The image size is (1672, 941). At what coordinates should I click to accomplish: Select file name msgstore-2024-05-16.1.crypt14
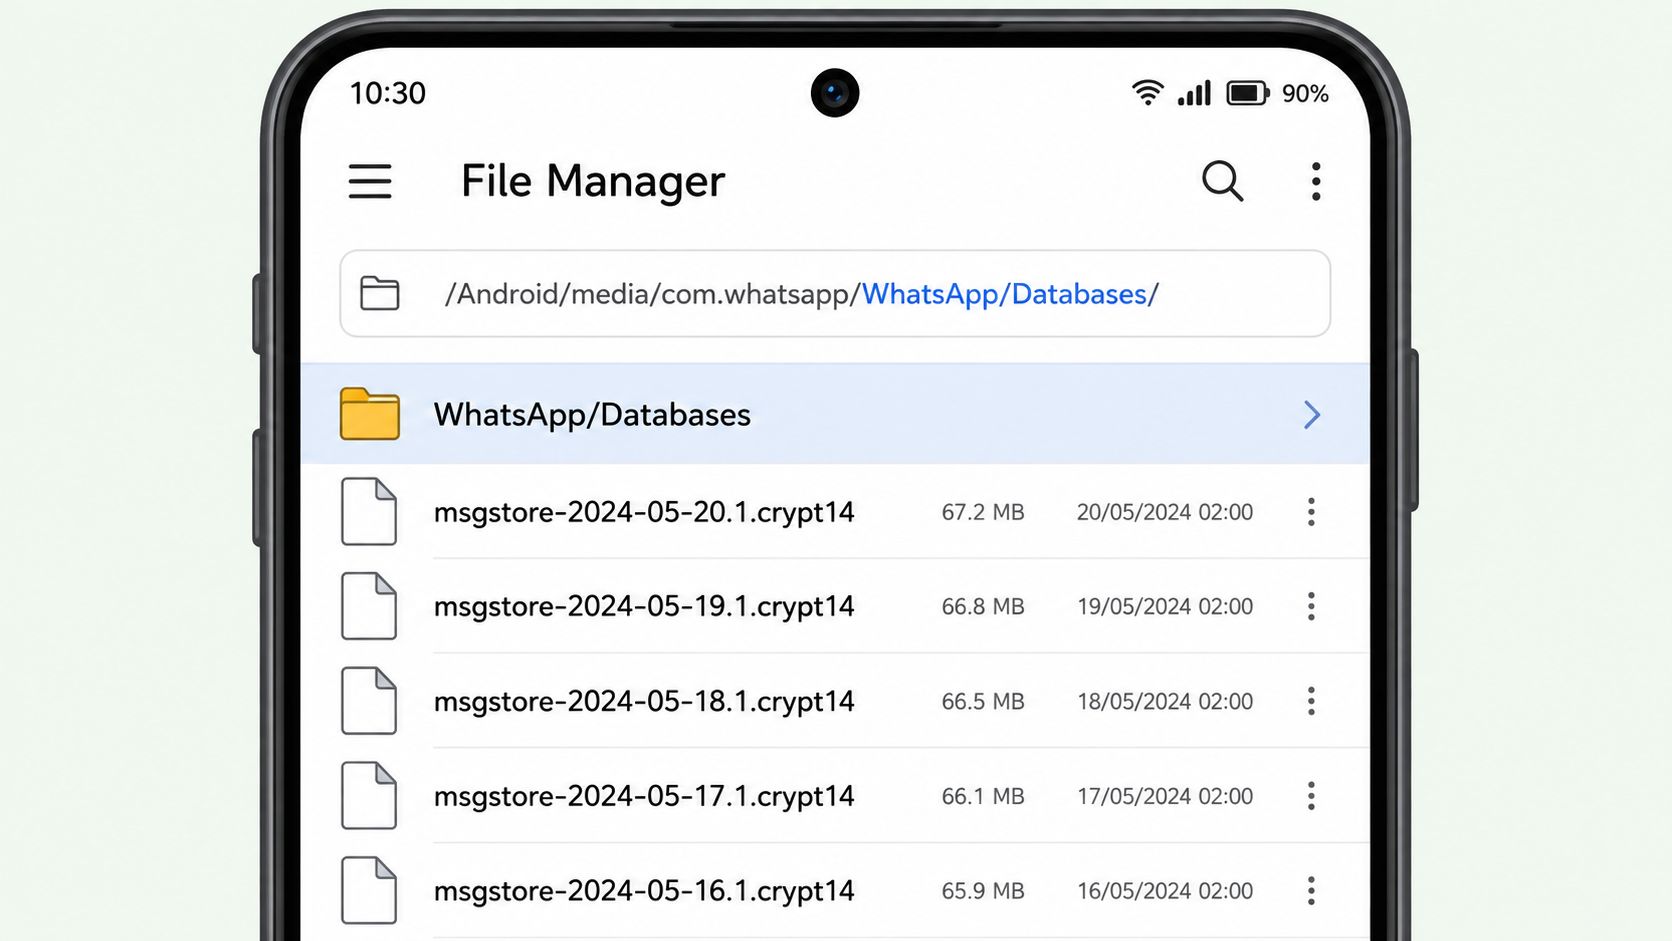644,891
